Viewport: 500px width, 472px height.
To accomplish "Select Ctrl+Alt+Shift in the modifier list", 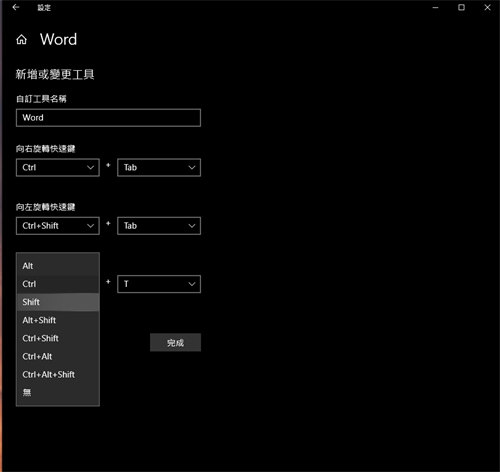I will [x=58, y=375].
